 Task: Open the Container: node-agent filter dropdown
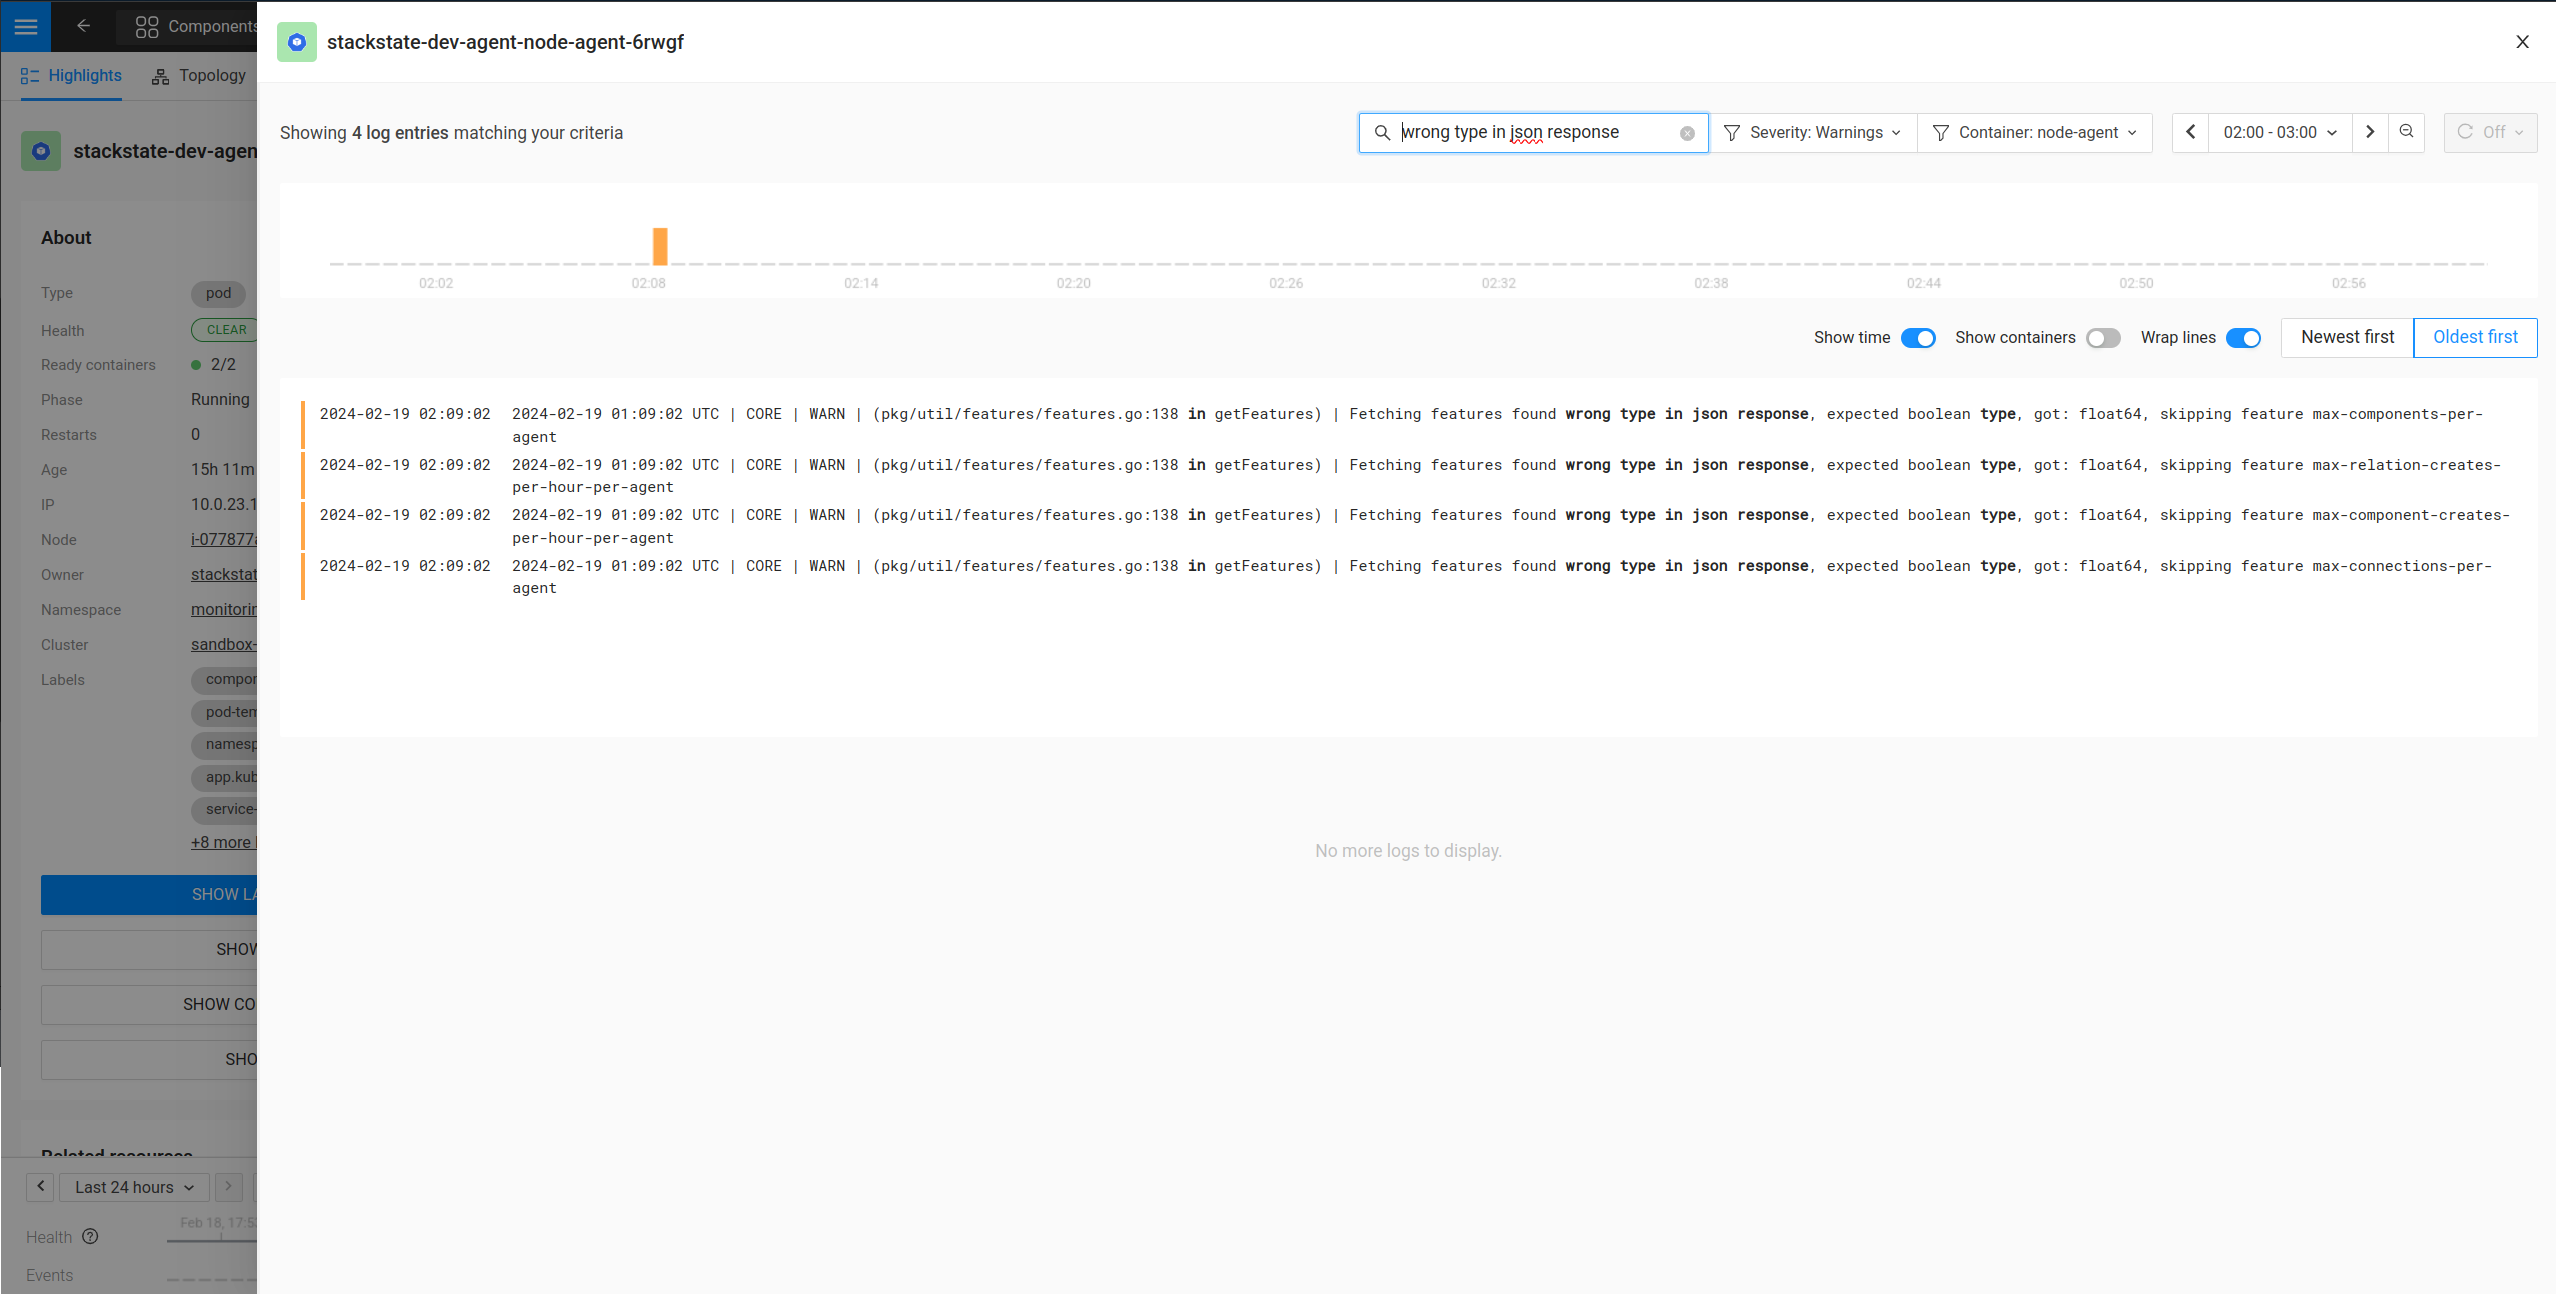2035,132
